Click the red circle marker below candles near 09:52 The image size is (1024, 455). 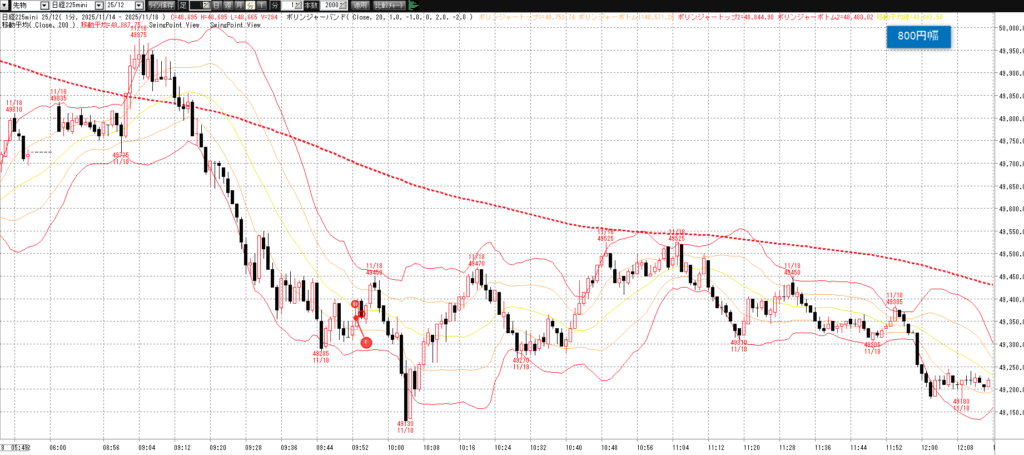[366, 343]
